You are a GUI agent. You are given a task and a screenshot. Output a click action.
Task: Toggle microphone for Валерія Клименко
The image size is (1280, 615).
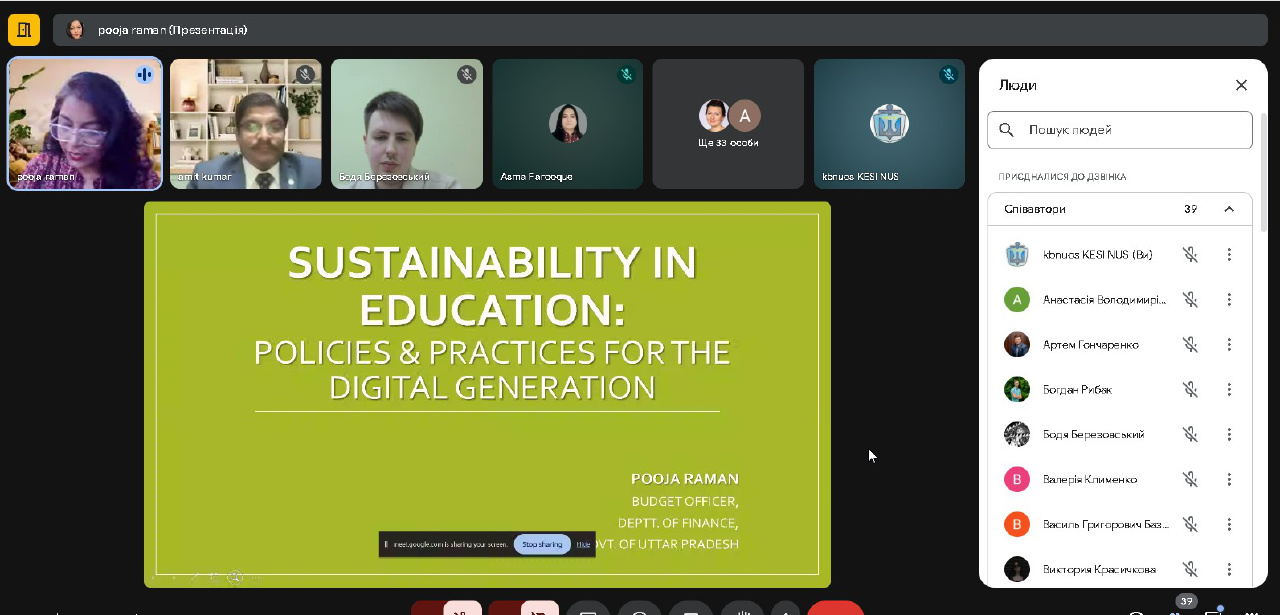point(1190,479)
